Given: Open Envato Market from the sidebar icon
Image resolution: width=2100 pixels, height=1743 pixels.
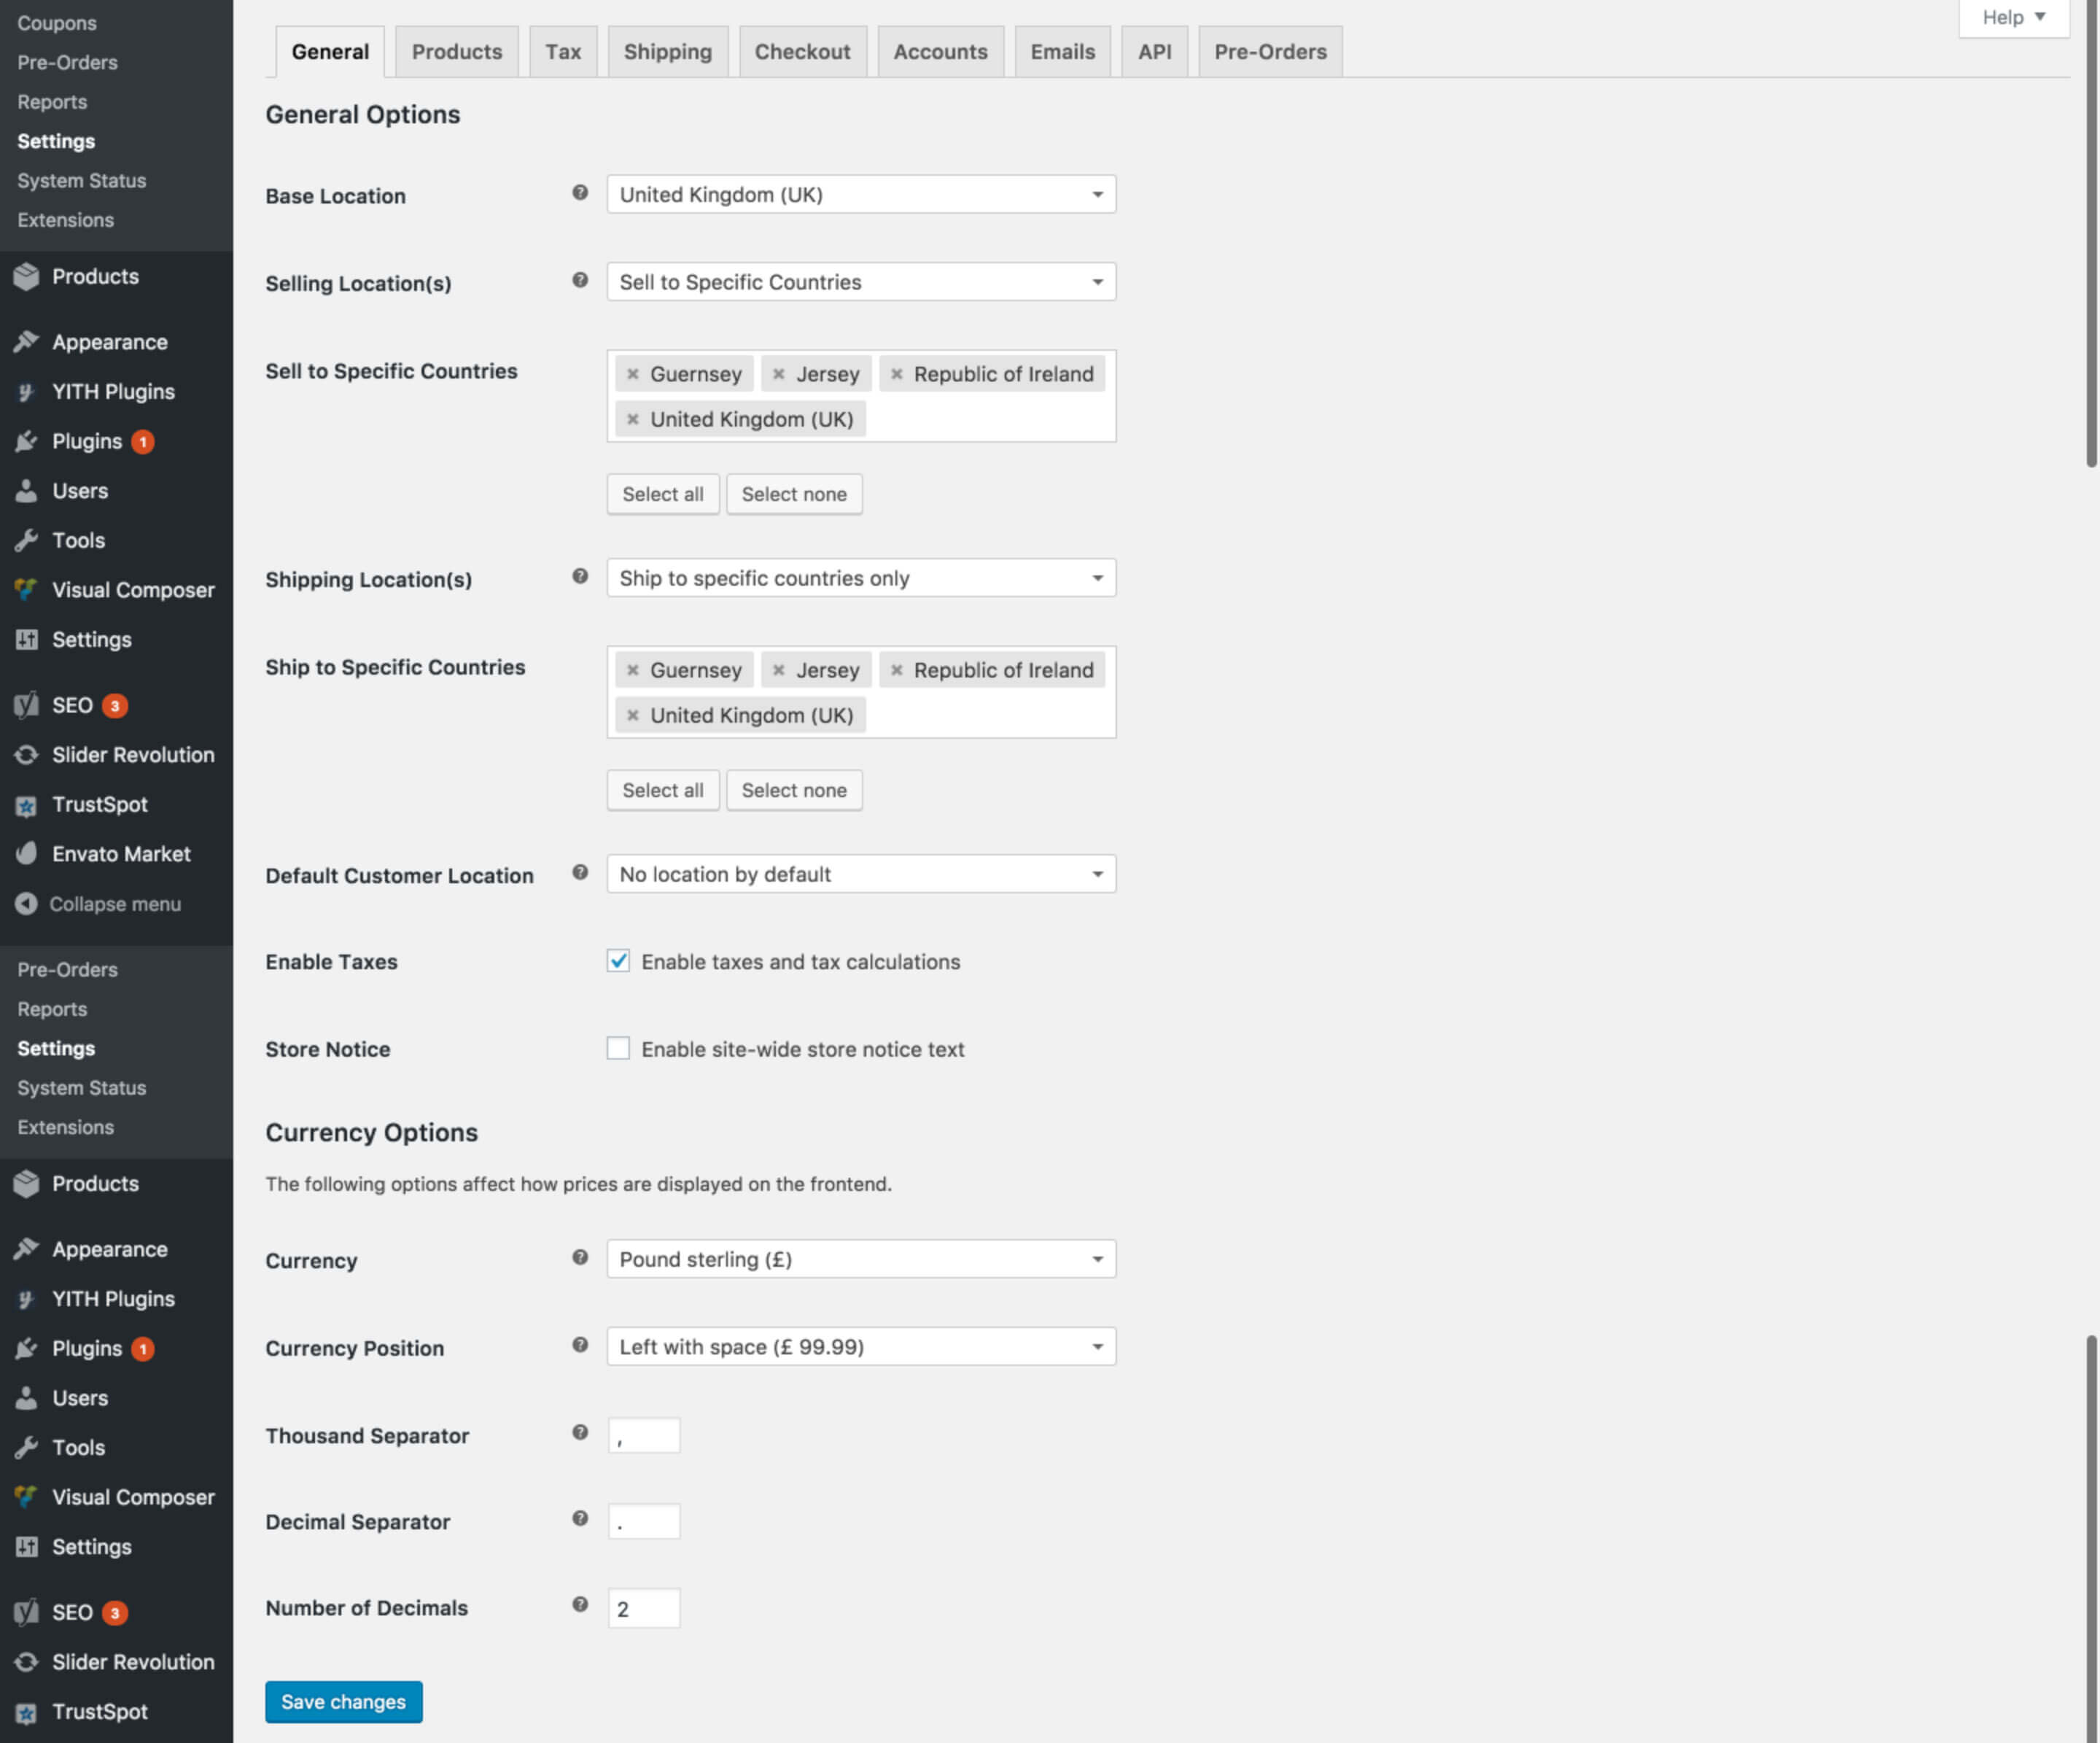Looking at the screenshot, I should (x=27, y=853).
